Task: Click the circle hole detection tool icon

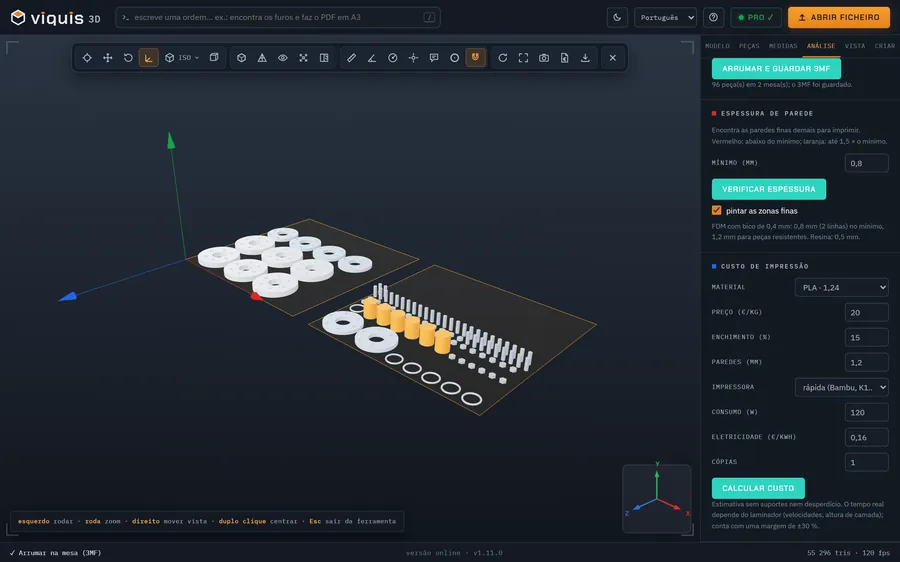Action: 455,57
